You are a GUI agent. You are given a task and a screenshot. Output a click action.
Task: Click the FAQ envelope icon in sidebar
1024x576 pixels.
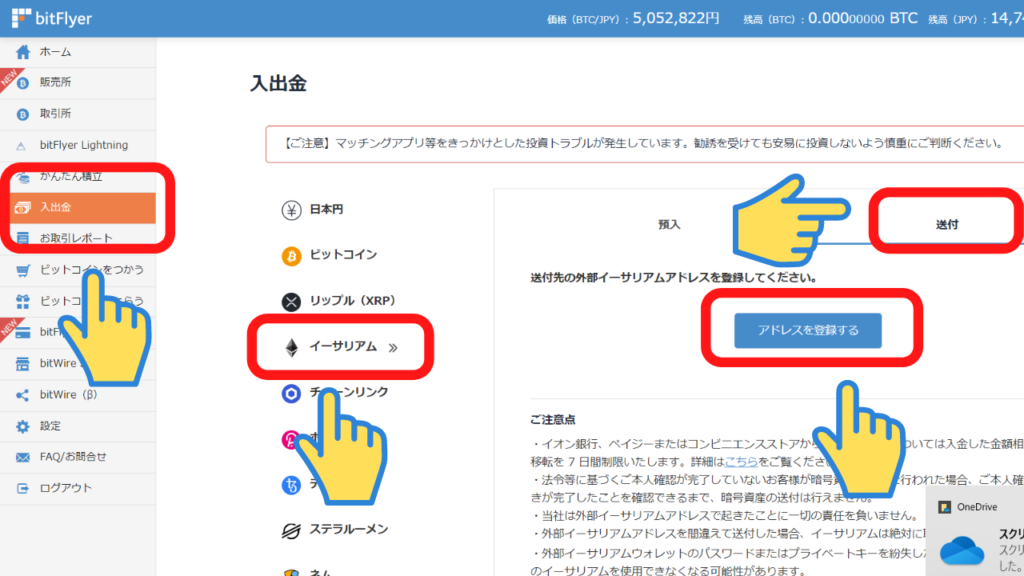click(23, 457)
